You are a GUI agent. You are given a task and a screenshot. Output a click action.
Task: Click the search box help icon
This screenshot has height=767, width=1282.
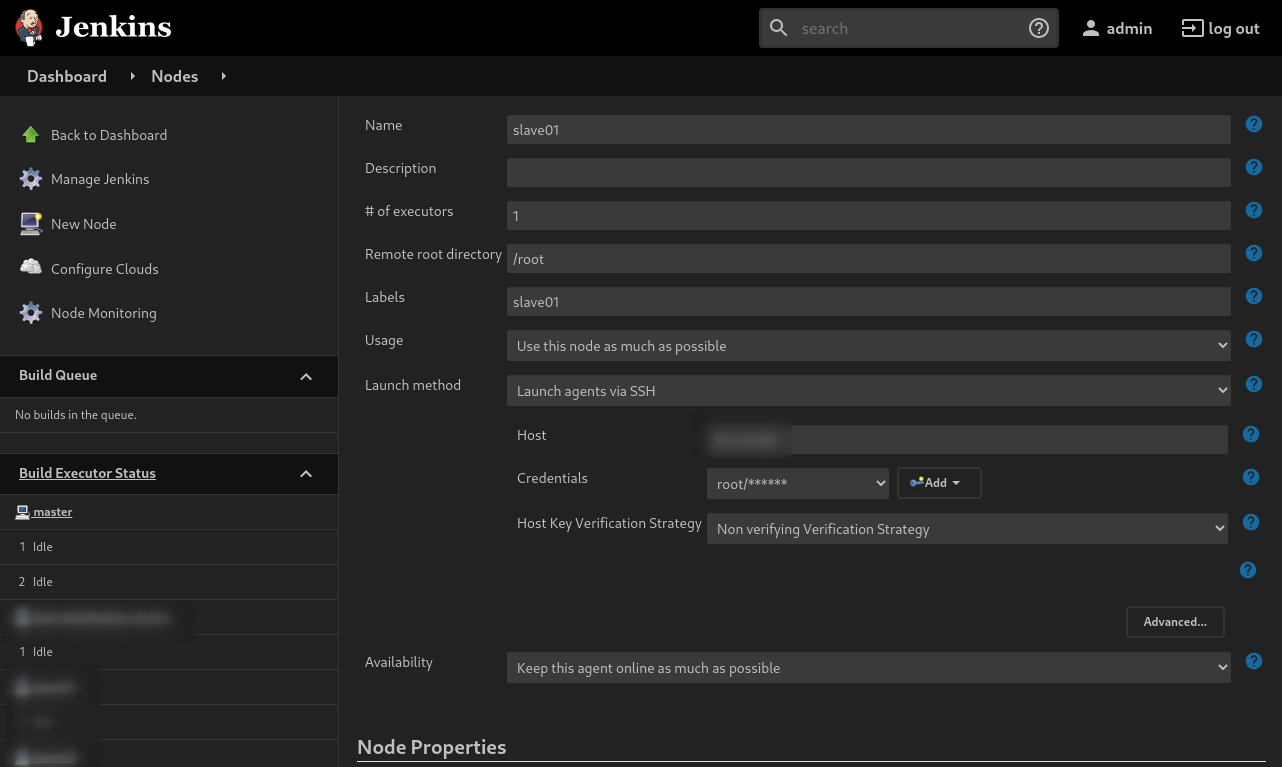[x=1039, y=28]
